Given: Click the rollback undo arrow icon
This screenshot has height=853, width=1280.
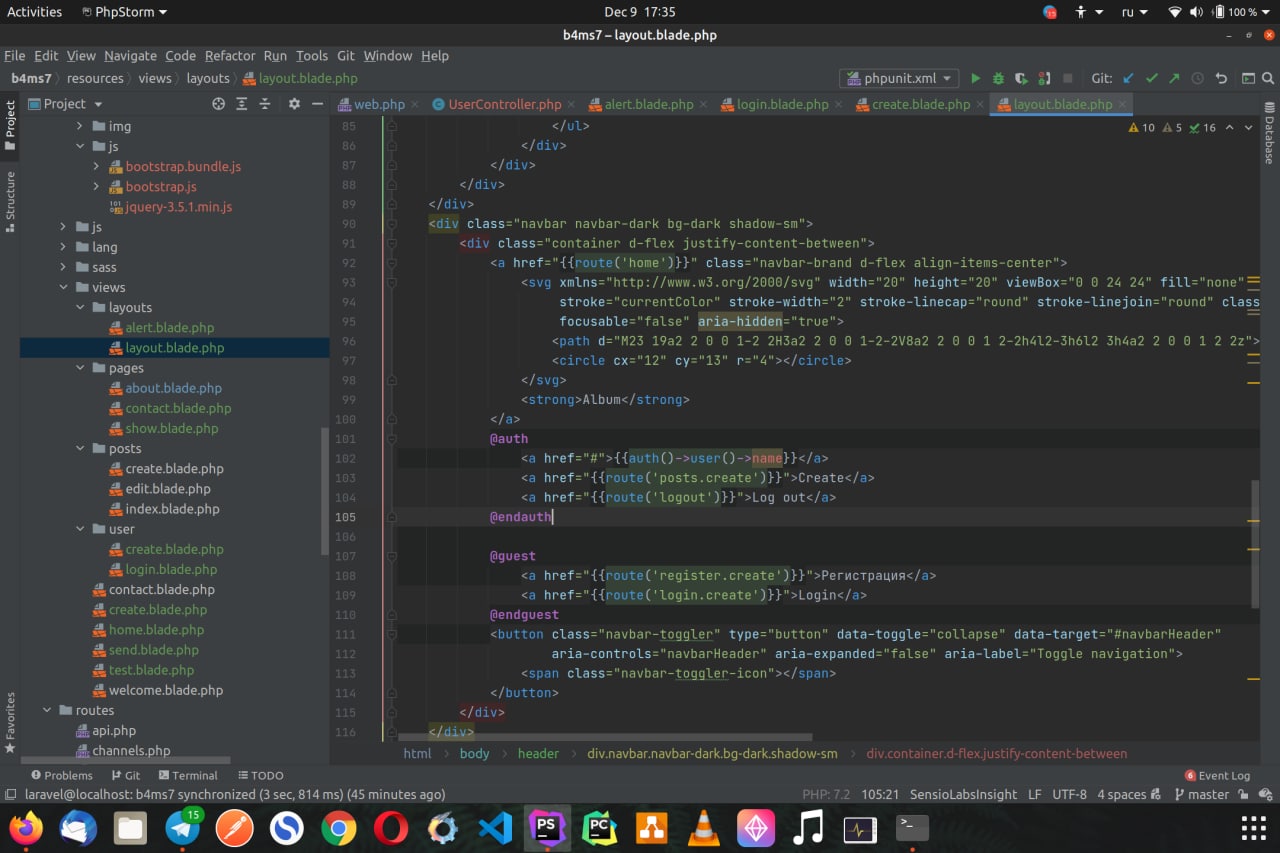Looking at the screenshot, I should click(1221, 78).
